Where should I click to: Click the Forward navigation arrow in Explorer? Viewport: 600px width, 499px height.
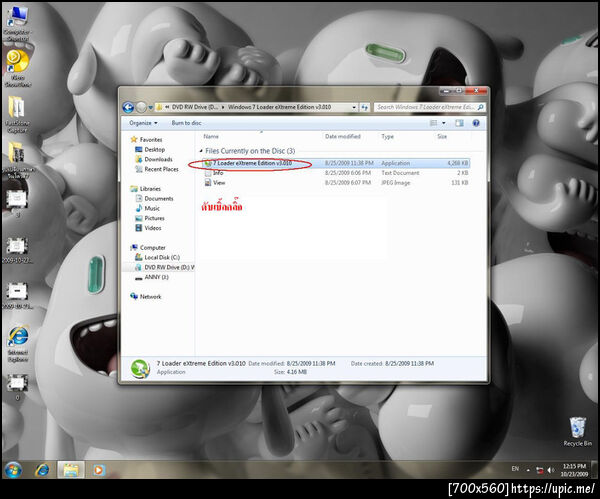141,108
